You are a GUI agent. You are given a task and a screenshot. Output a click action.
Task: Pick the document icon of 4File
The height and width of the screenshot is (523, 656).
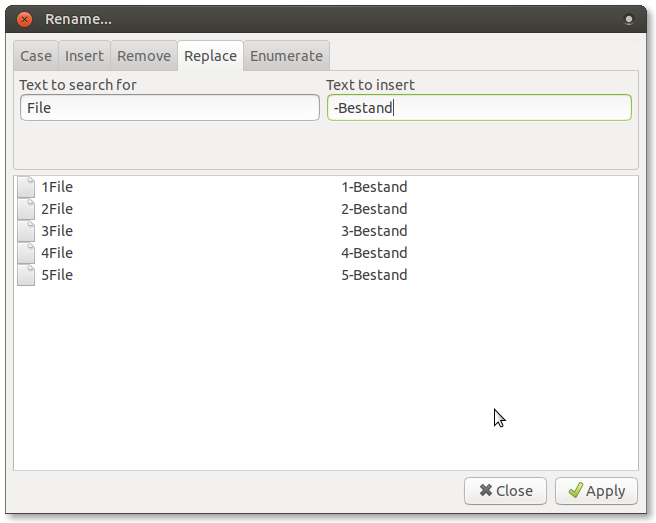27,253
